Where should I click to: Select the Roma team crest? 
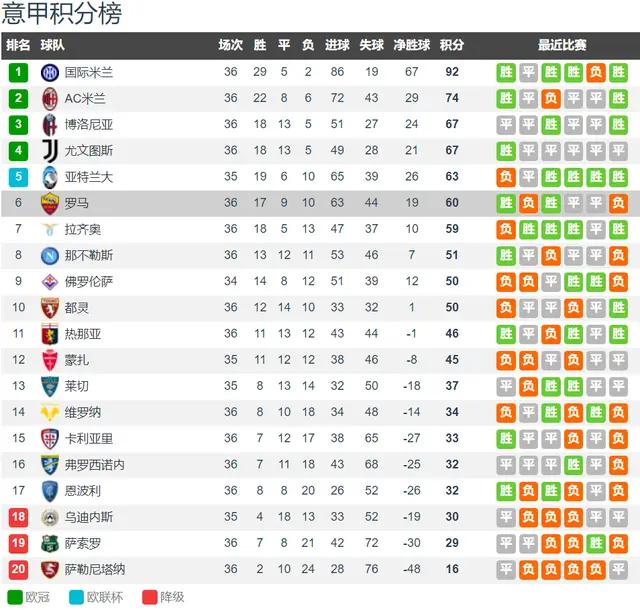(x=50, y=203)
